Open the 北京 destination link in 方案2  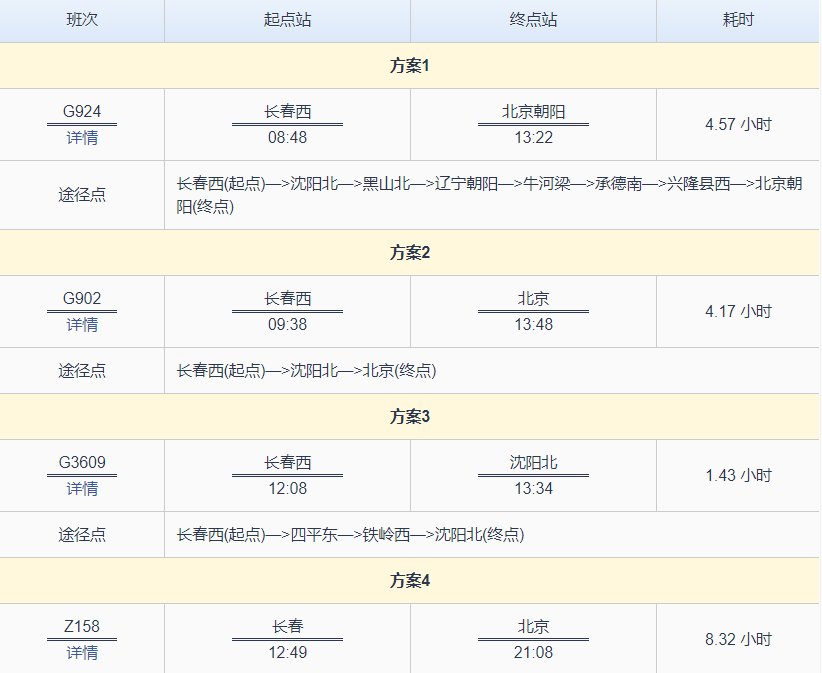(x=533, y=298)
